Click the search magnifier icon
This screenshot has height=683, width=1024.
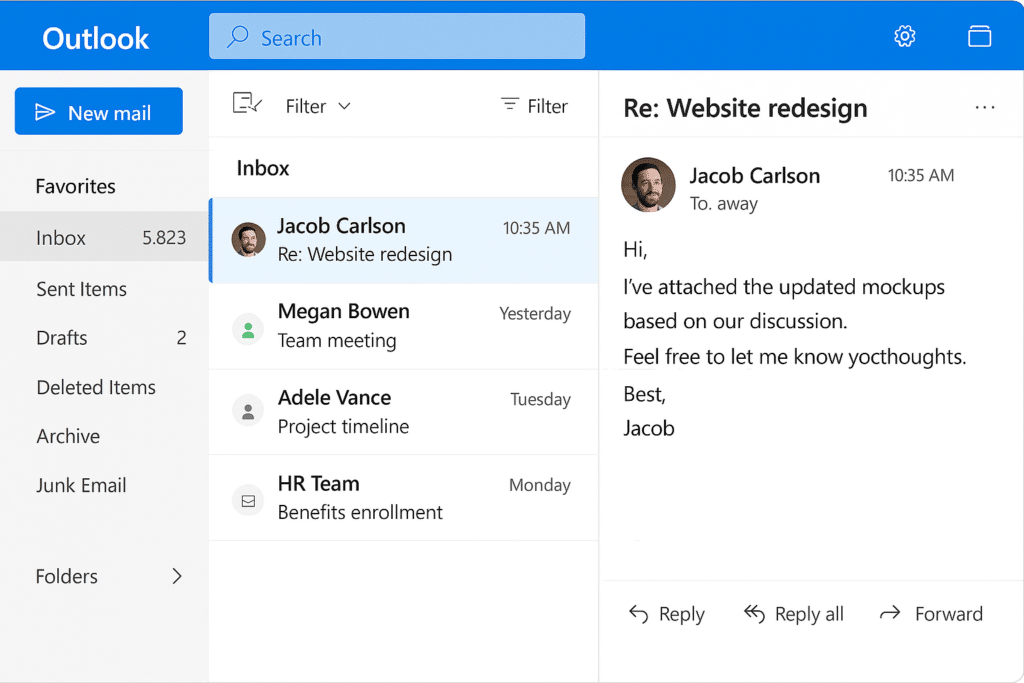(238, 37)
